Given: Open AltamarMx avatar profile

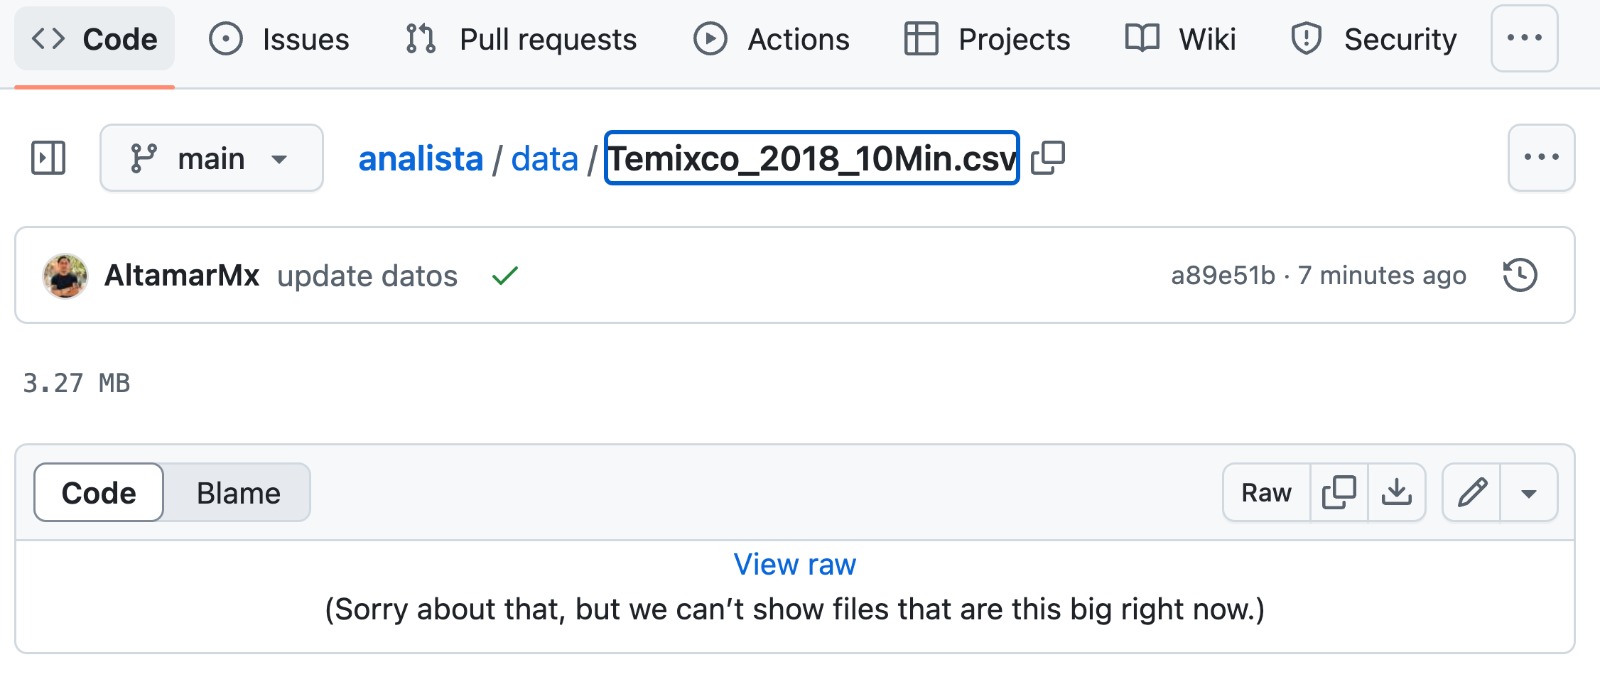Looking at the screenshot, I should tap(65, 276).
